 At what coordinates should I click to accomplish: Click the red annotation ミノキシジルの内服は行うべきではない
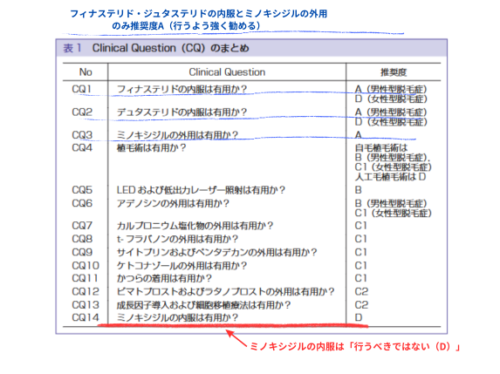[x=355, y=347]
